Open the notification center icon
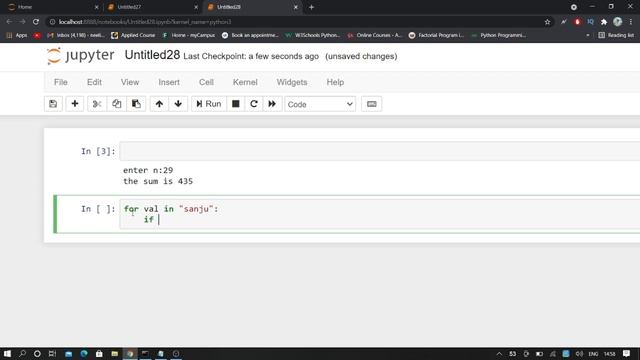The height and width of the screenshot is (360, 640). [626, 353]
